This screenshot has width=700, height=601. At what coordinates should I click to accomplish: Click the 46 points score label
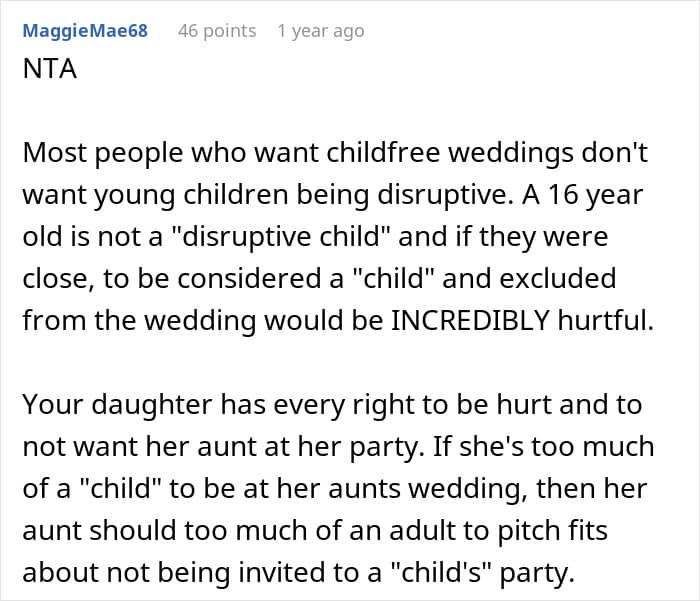pyautogui.click(x=217, y=31)
